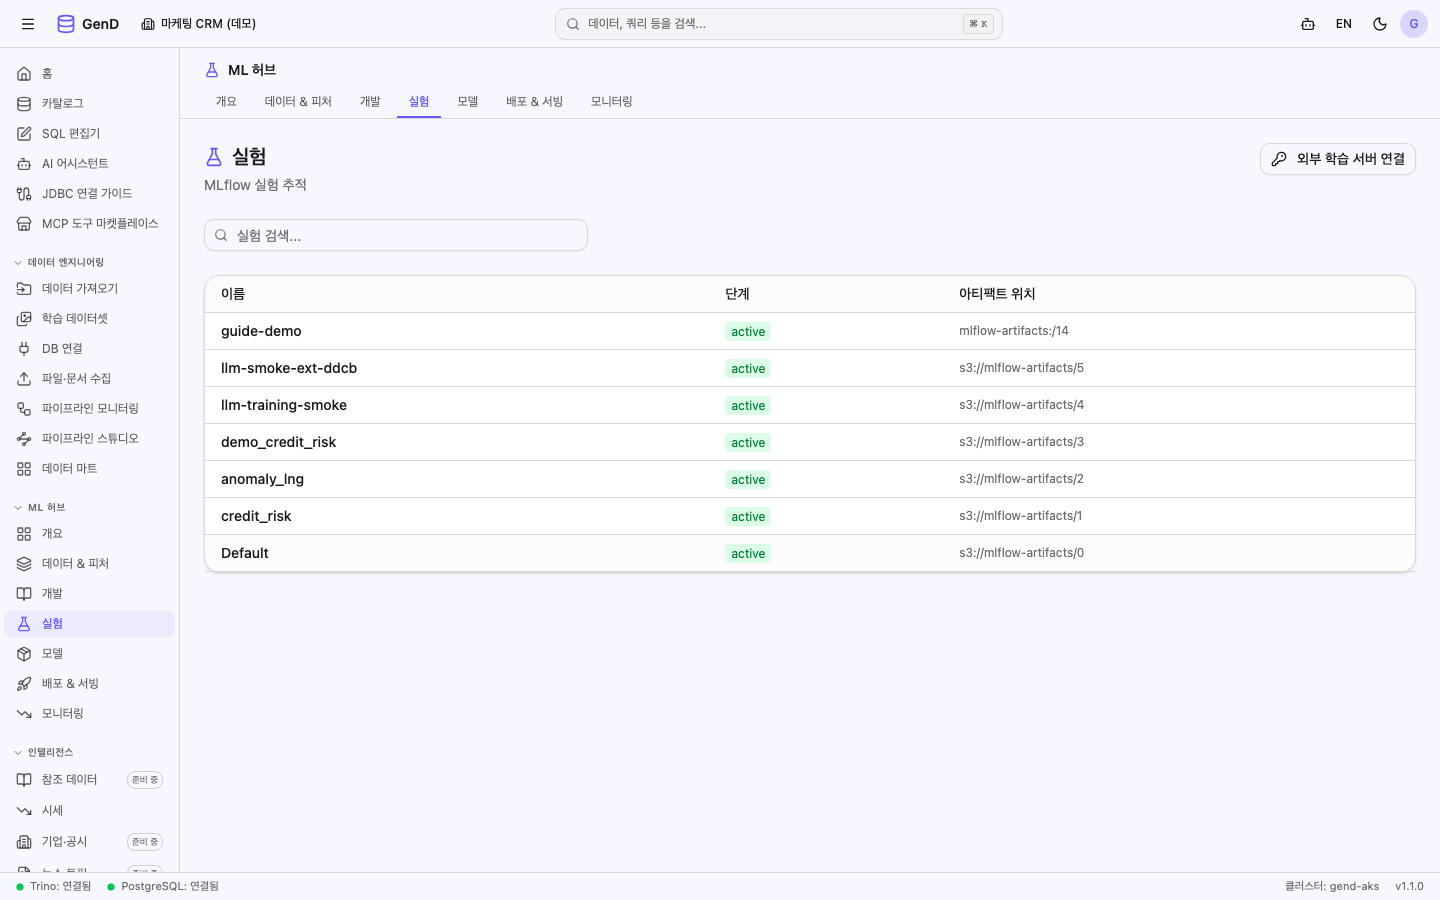
Task: Click 외부 학습 서버 연결 button
Action: pos(1338,159)
